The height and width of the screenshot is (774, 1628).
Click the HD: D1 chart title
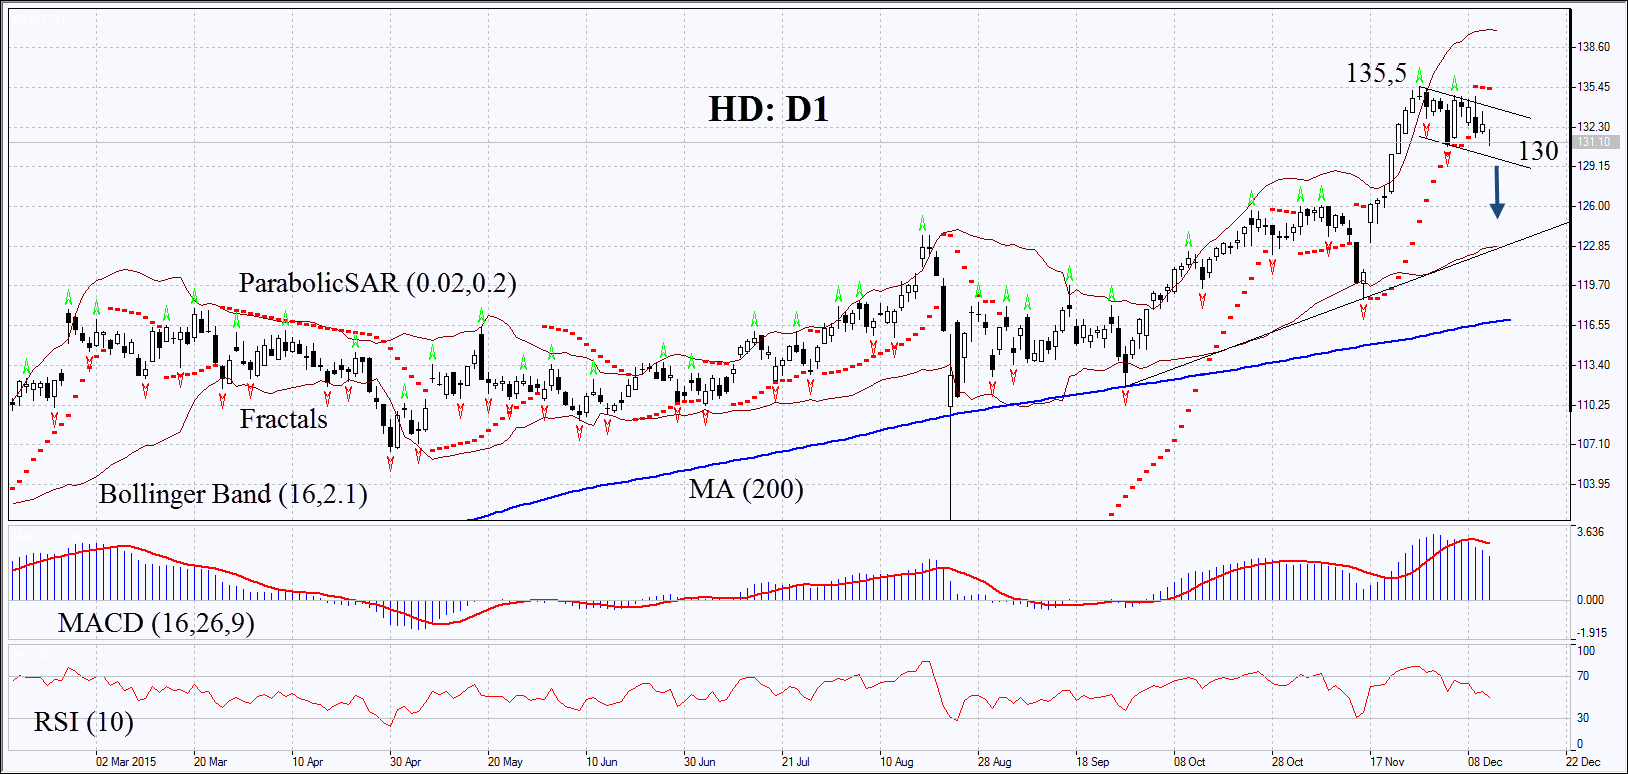pyautogui.click(x=769, y=109)
